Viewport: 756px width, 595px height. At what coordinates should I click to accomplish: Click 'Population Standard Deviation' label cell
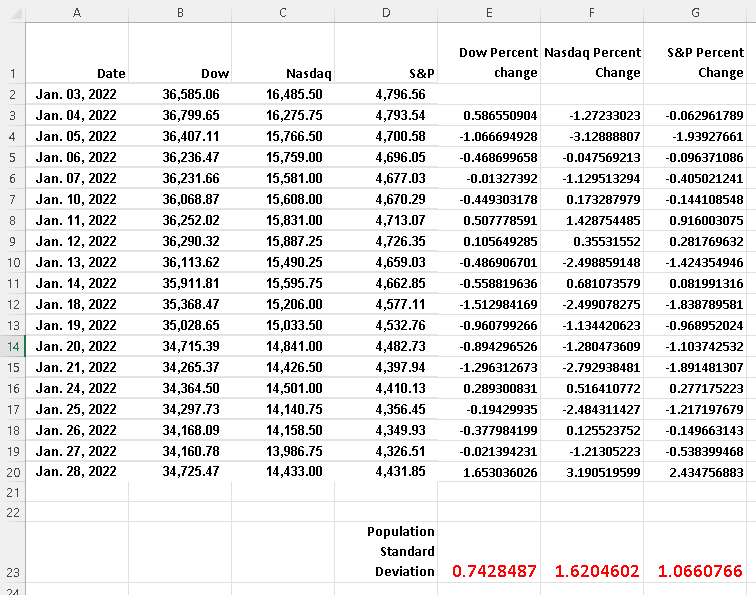[x=386, y=552]
